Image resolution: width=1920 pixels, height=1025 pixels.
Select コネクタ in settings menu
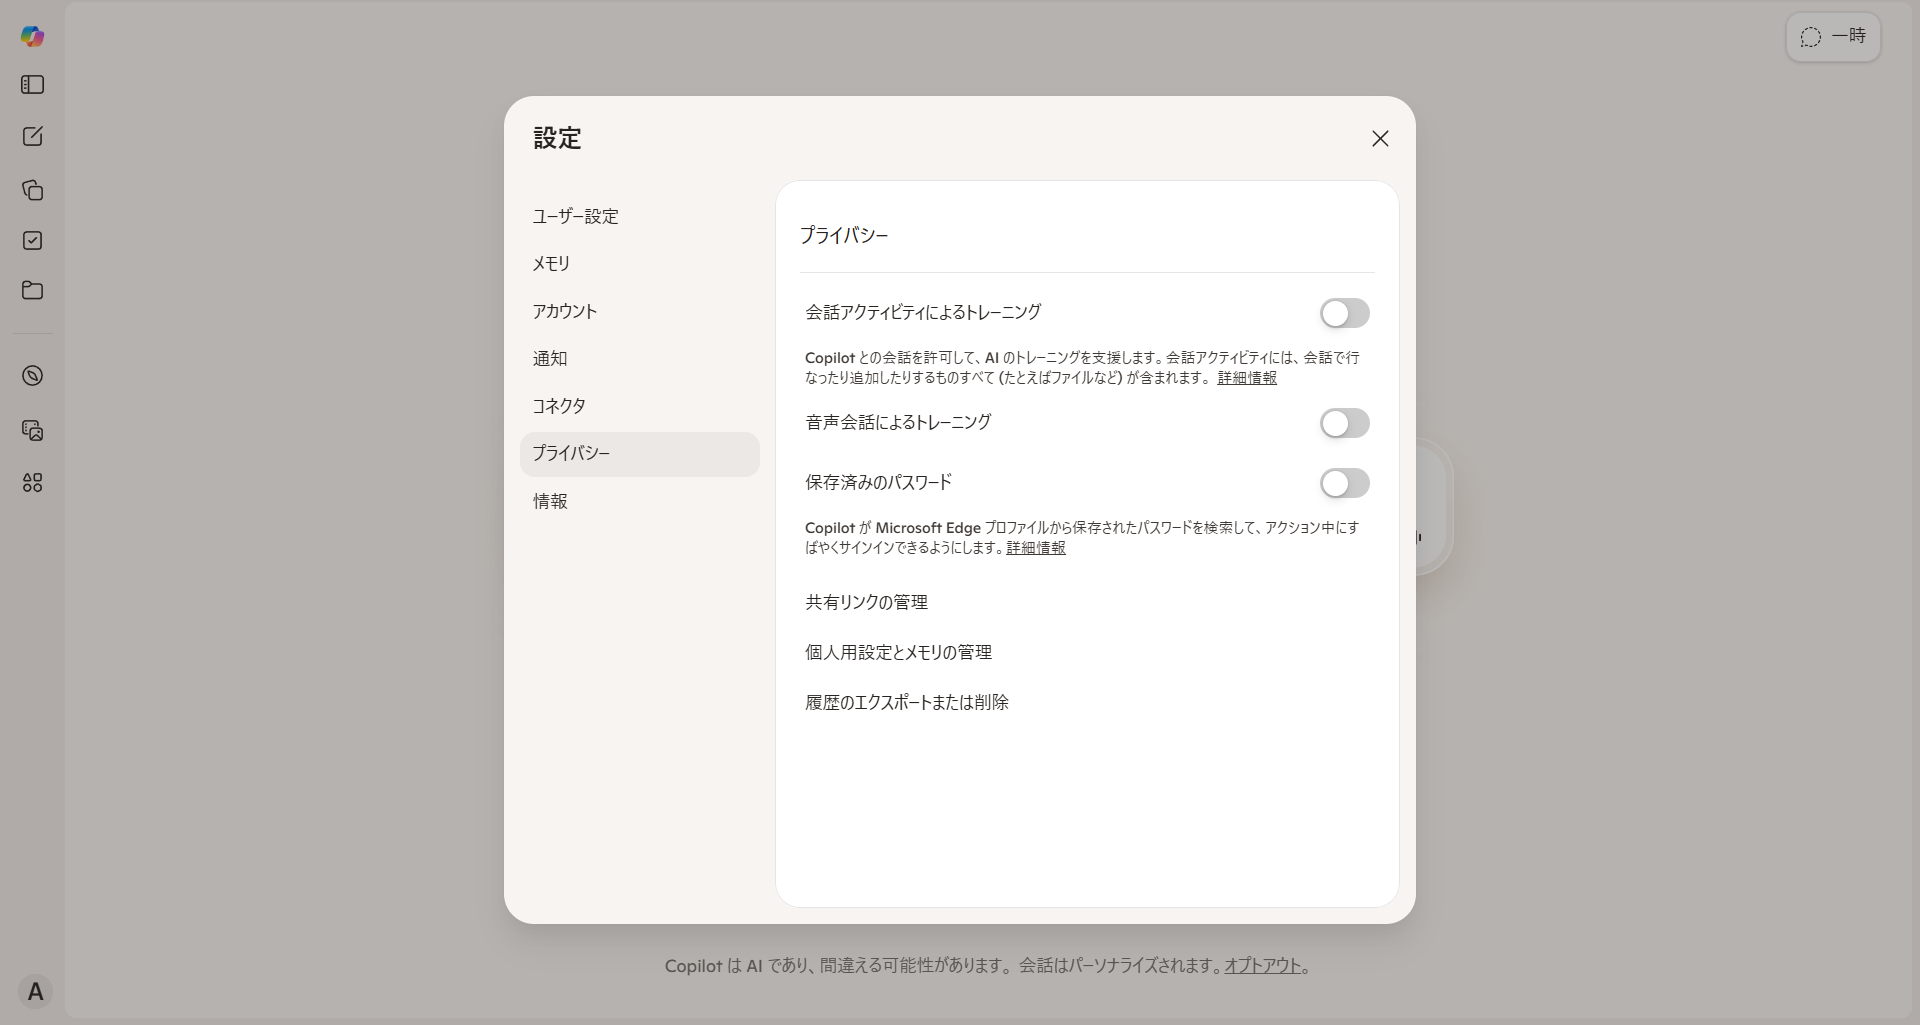[640, 406]
